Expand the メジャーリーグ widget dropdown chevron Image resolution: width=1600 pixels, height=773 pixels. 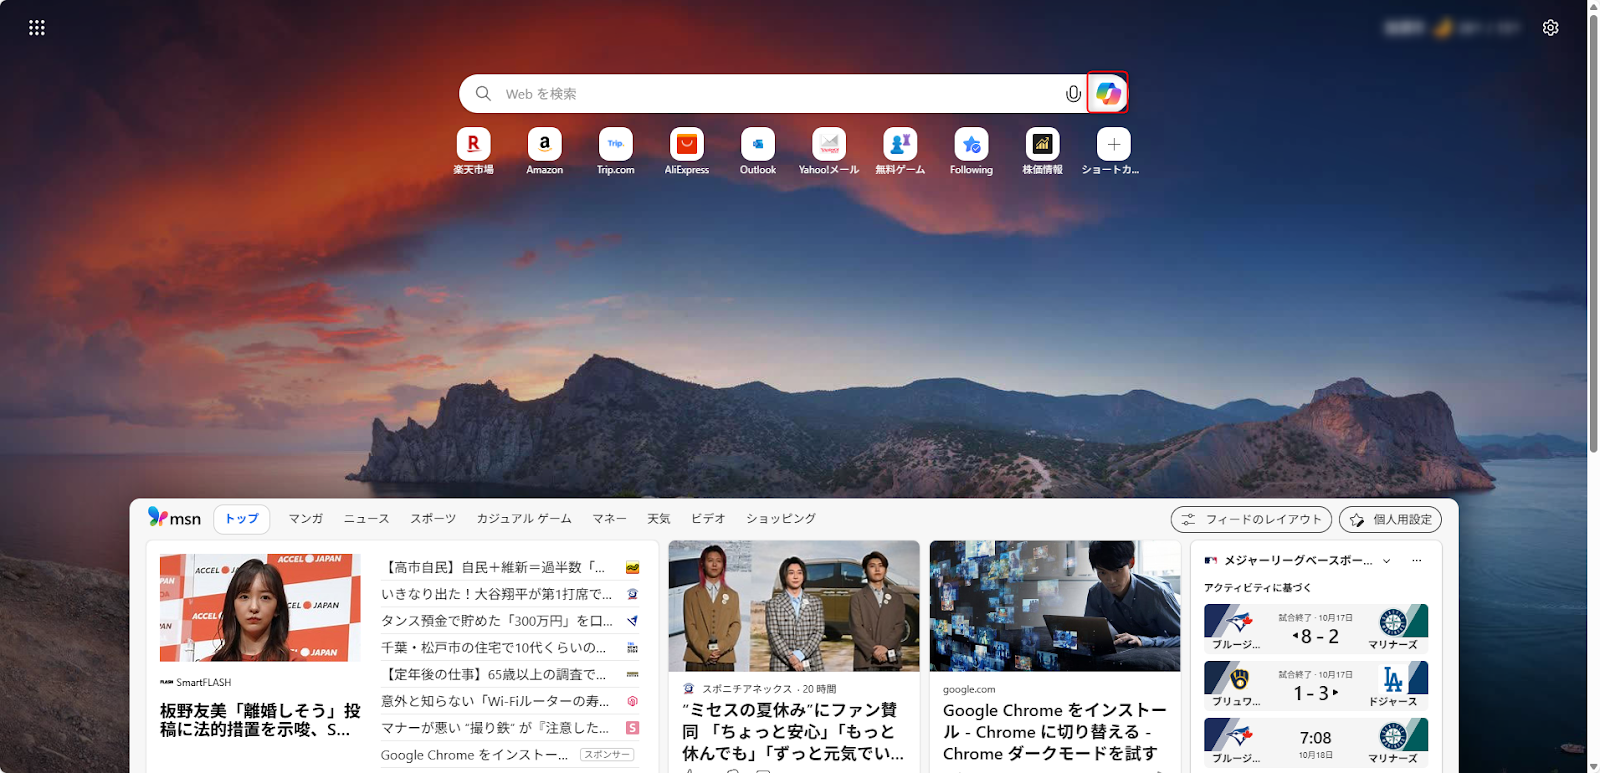(1387, 561)
